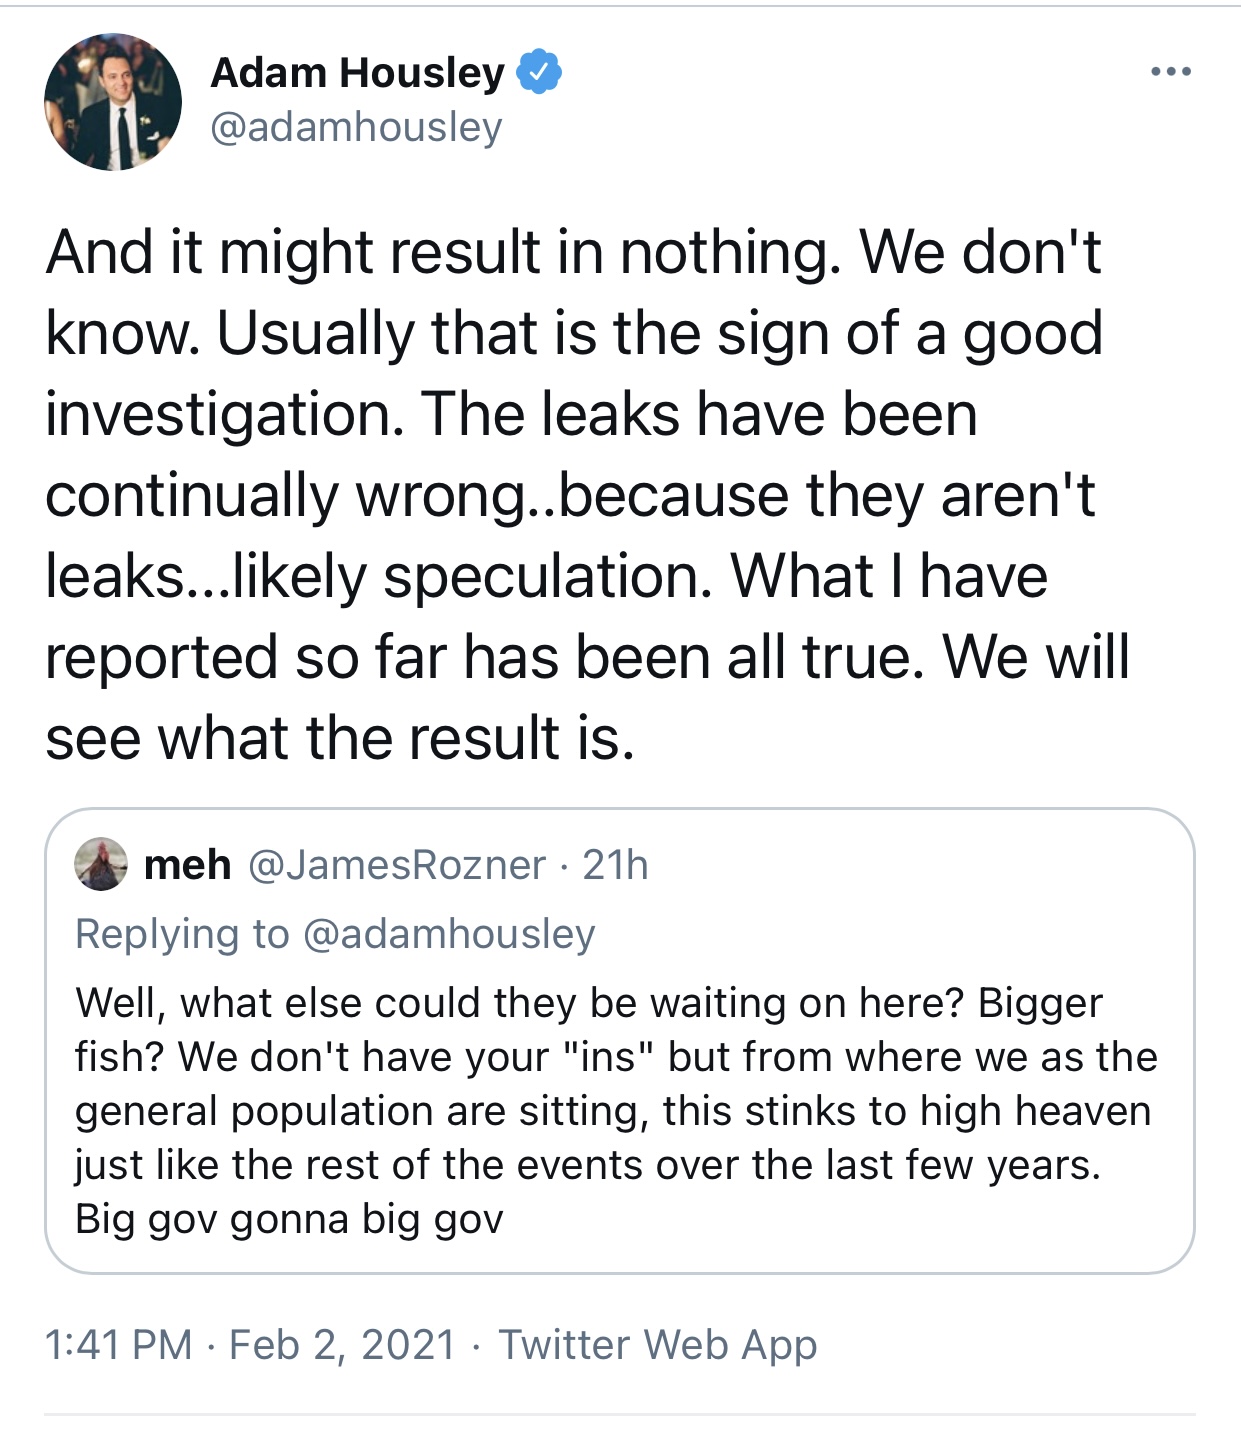Open the 21h timestamp of quoted tweet
This screenshot has width=1241, height=1436.
tap(615, 864)
